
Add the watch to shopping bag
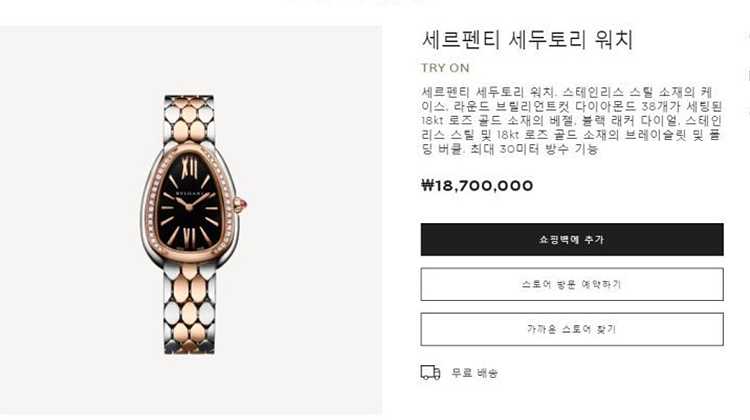click(572, 239)
